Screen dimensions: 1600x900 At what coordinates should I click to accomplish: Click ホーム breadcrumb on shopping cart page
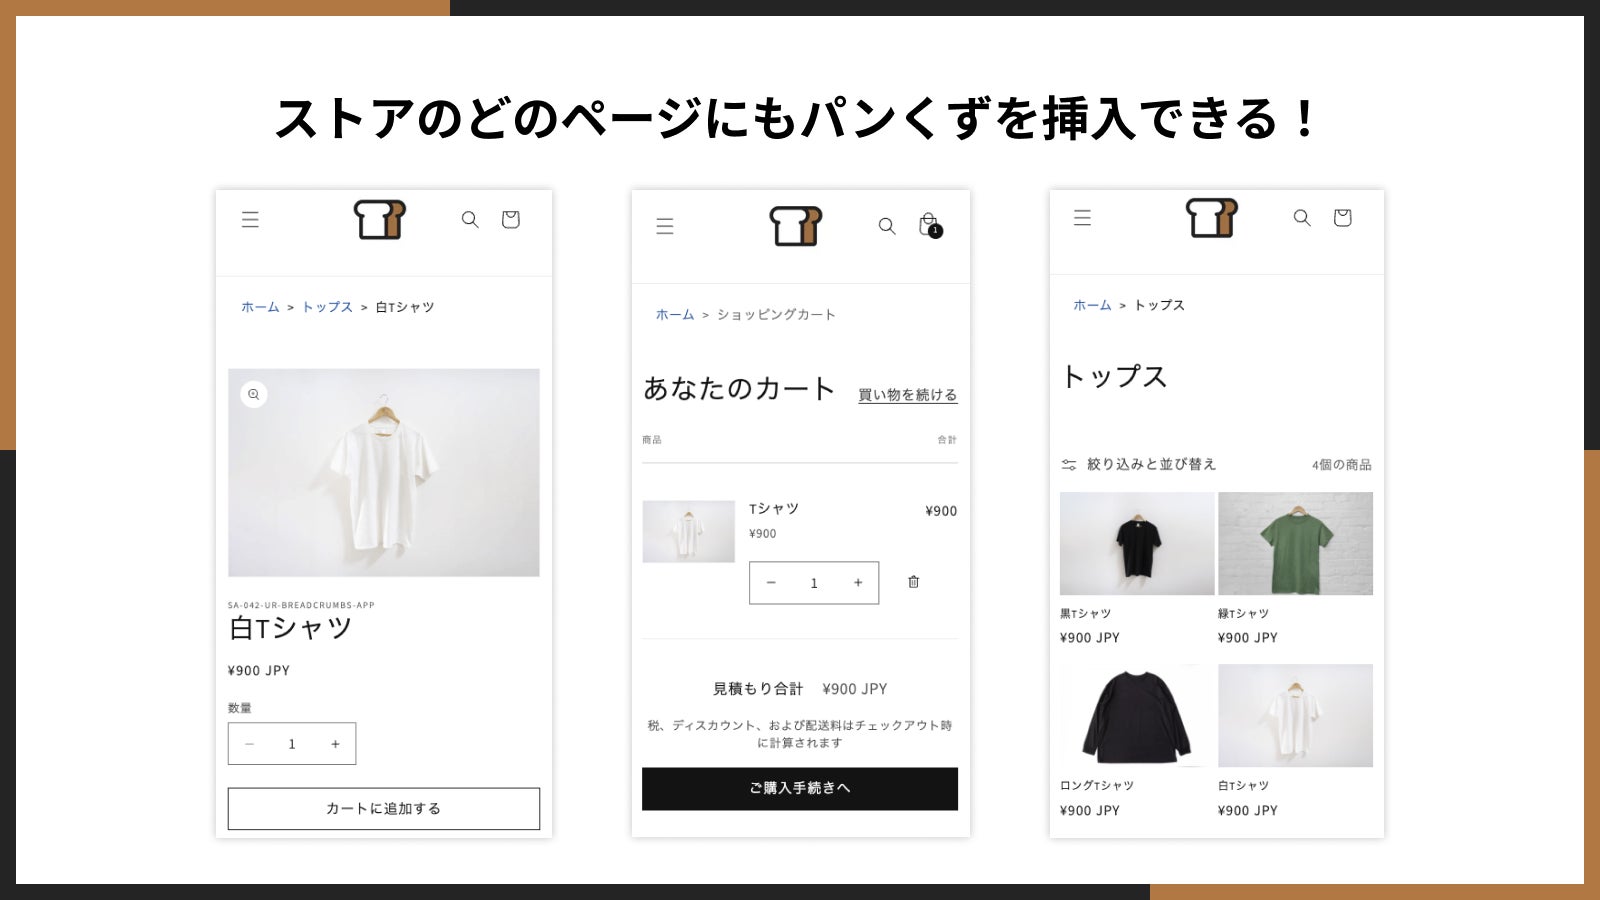tap(675, 314)
